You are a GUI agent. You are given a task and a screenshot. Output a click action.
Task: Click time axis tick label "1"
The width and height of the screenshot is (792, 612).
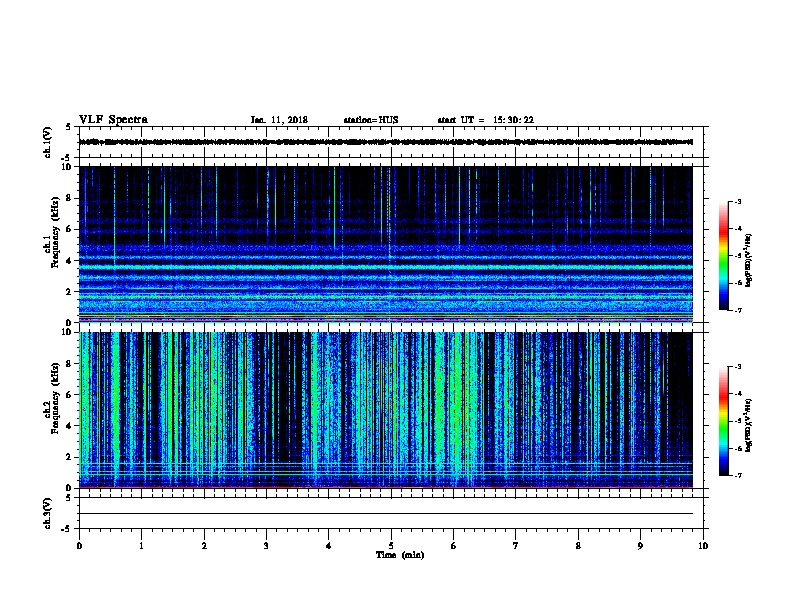click(x=141, y=546)
